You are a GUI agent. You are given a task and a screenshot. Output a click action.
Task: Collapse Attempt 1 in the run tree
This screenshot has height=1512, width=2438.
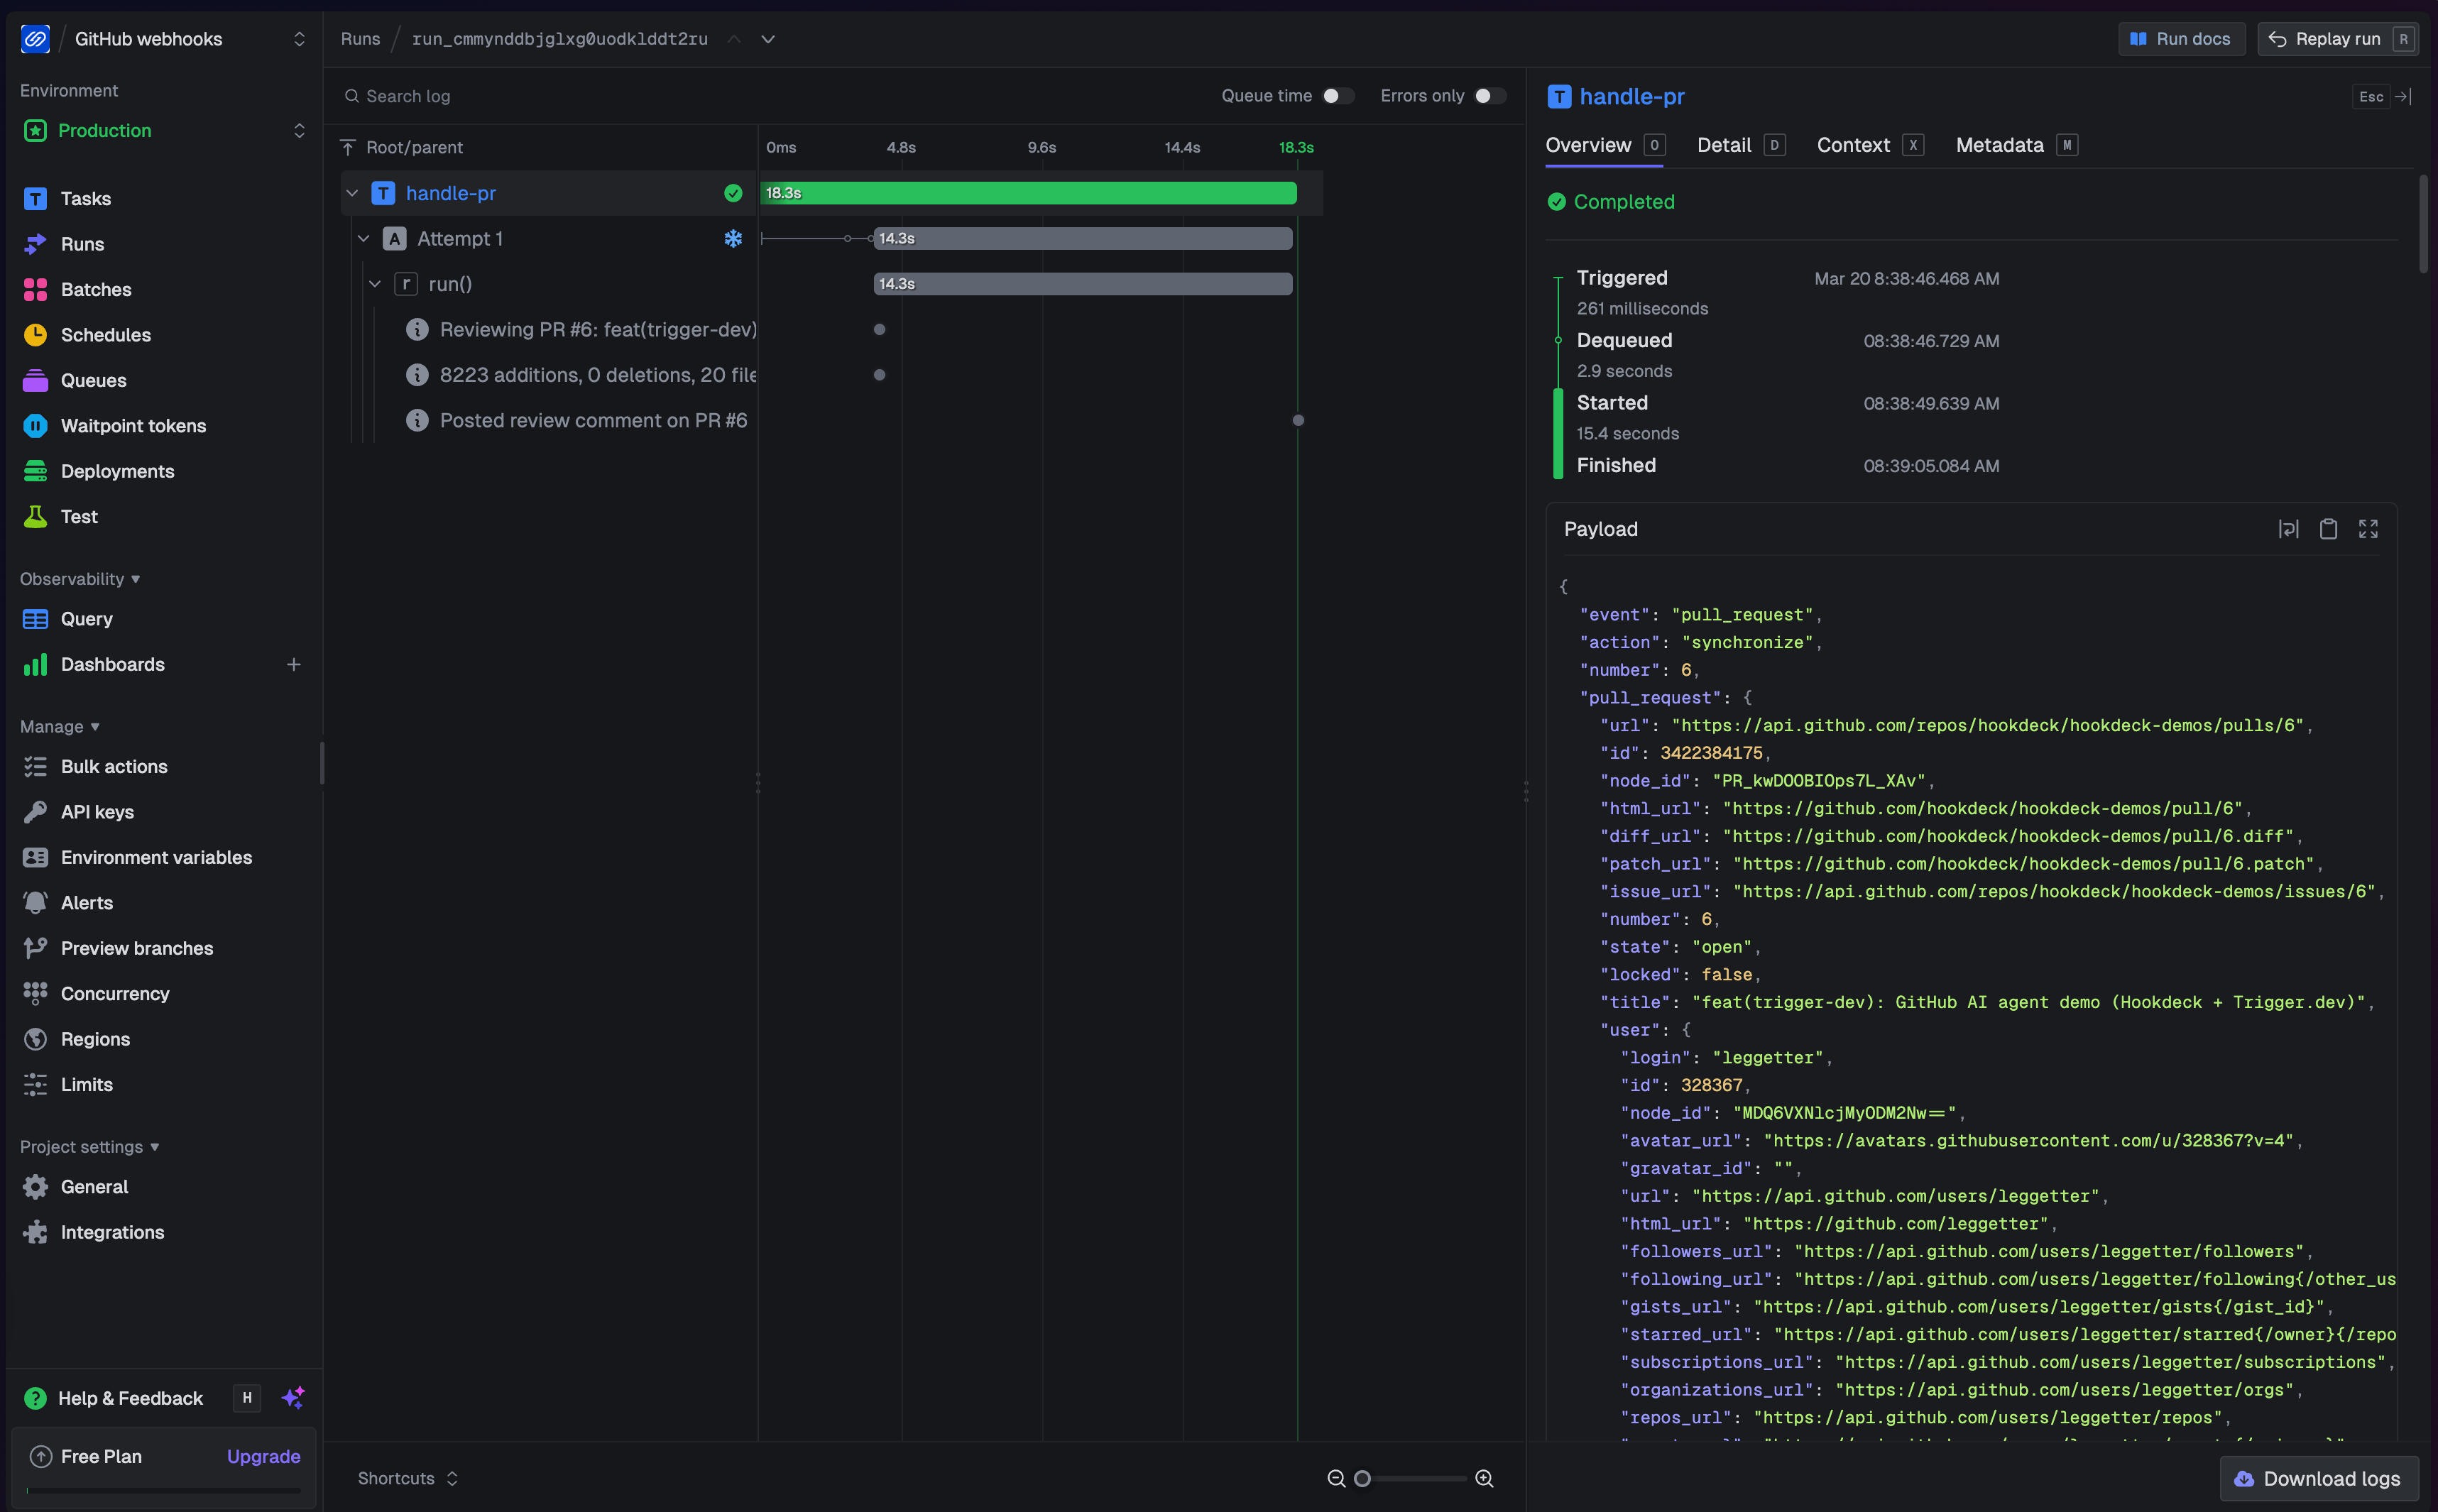(x=364, y=238)
